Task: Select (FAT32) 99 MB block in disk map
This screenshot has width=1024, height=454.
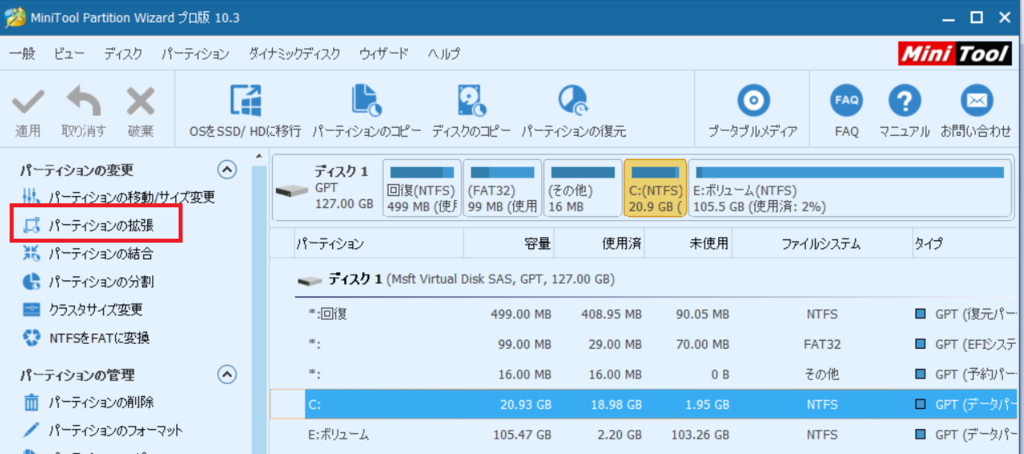Action: (502, 188)
